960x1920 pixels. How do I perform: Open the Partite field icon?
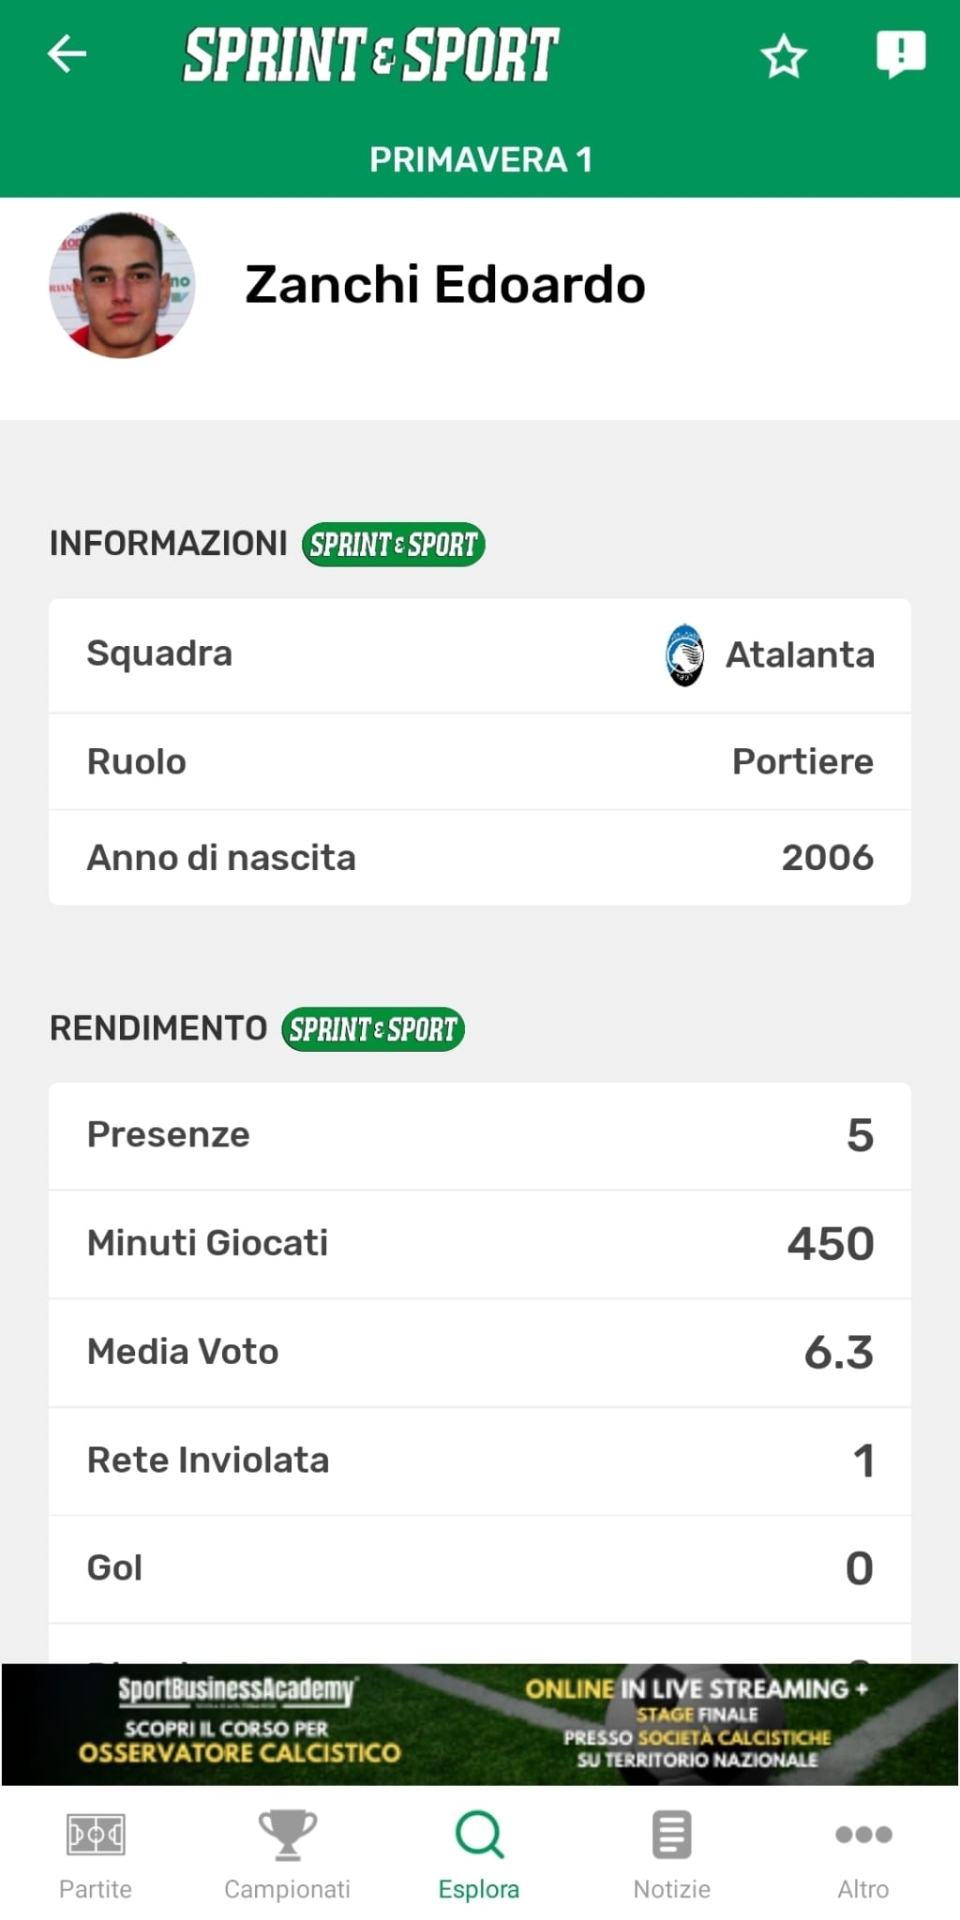pos(95,1835)
